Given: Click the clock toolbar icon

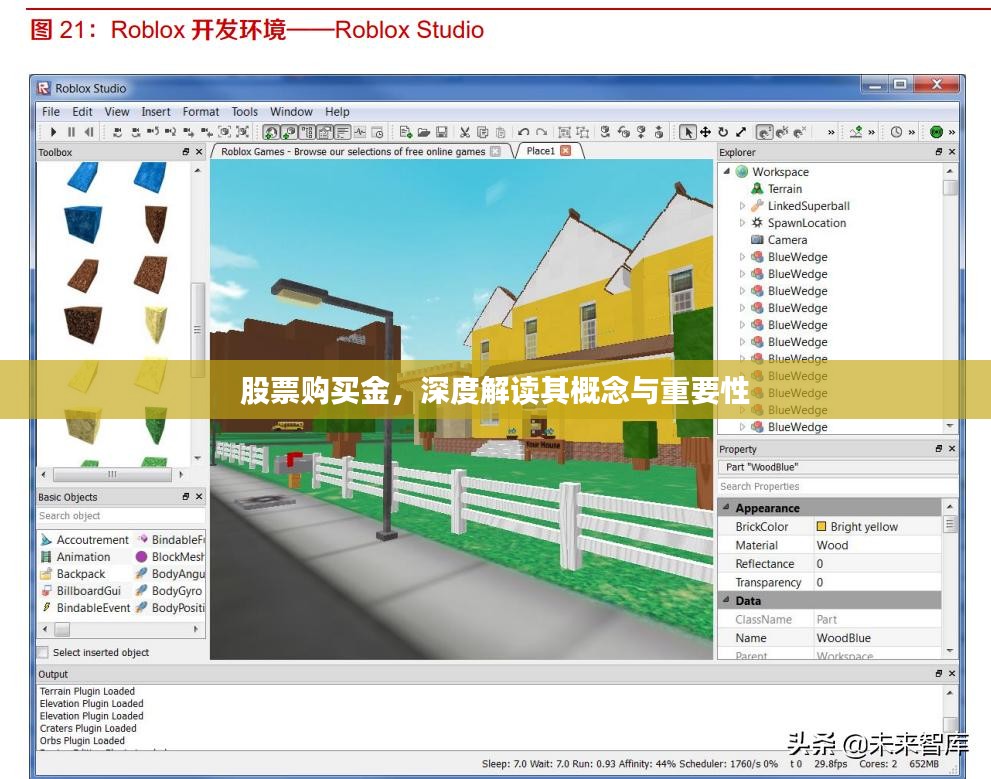Looking at the screenshot, I should (896, 132).
